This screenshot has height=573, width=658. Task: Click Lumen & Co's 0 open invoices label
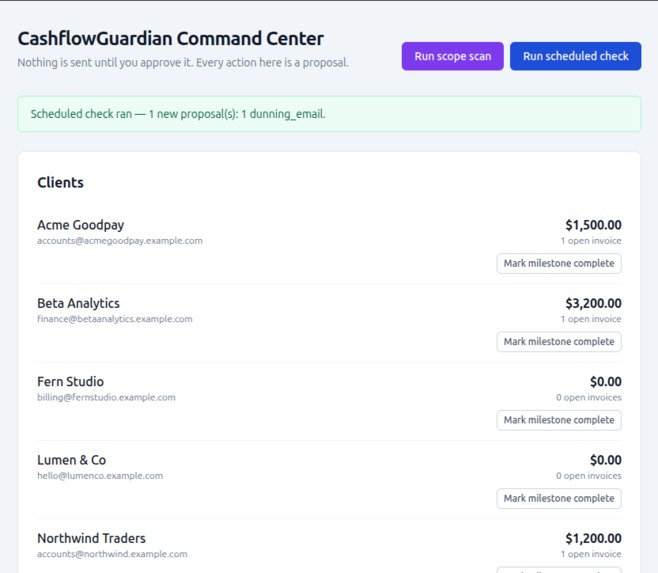[589, 476]
